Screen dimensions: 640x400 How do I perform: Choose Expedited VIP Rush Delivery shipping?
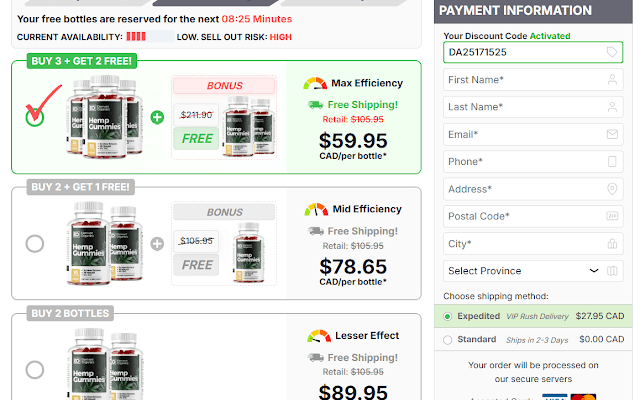pyautogui.click(x=447, y=316)
